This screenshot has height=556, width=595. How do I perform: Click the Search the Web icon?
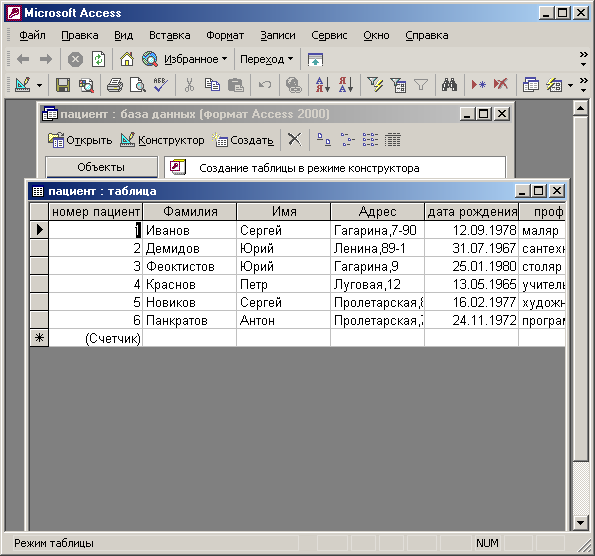[x=150, y=59]
